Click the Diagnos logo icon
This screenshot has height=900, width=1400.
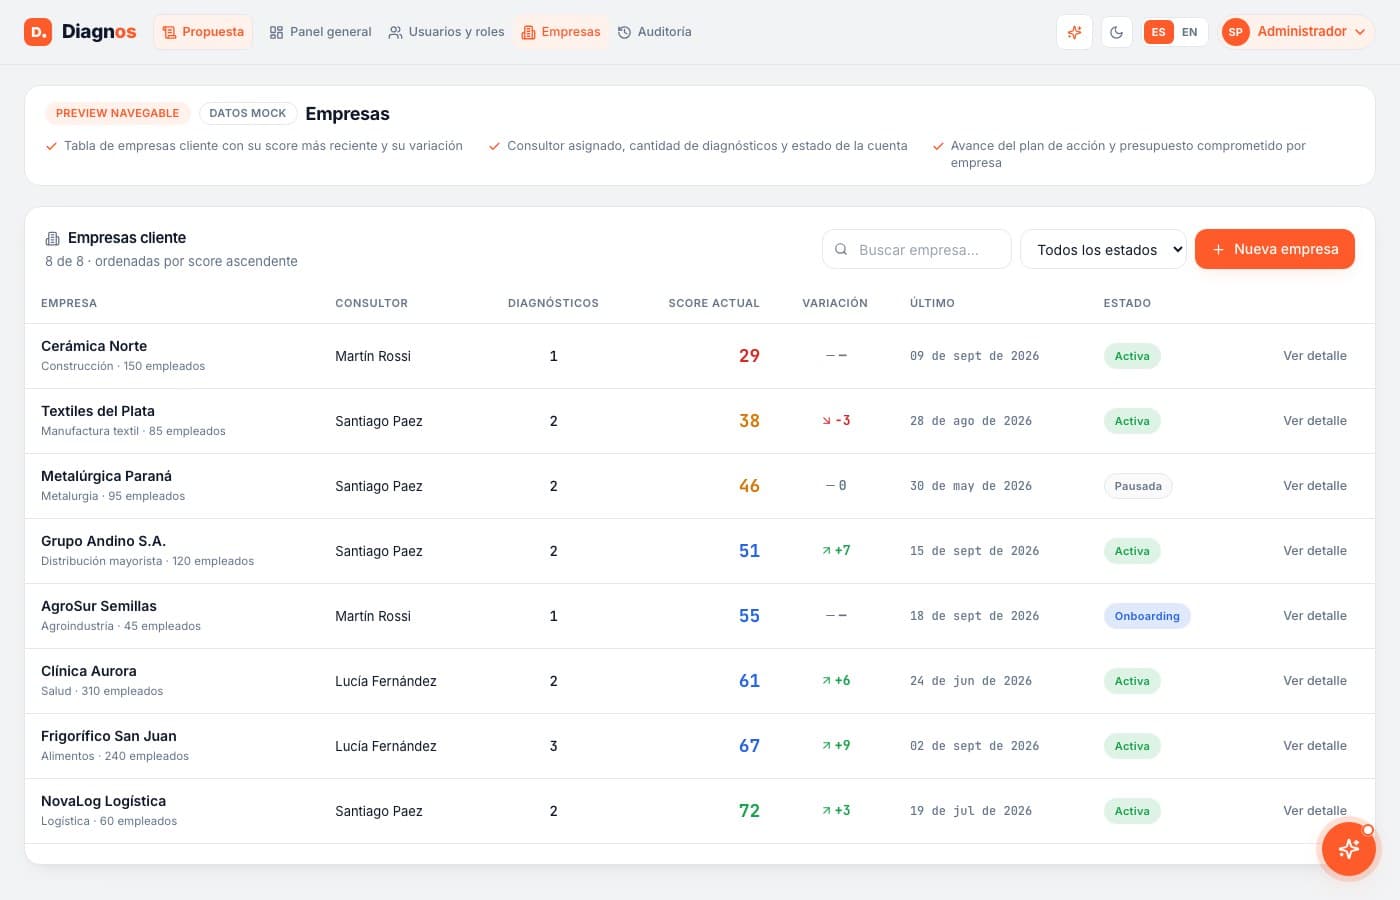point(38,32)
